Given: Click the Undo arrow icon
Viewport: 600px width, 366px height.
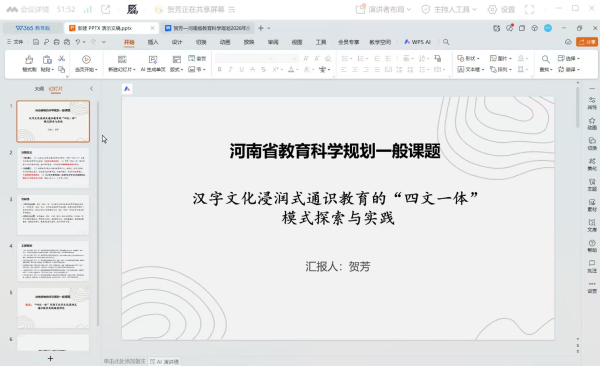Looking at the screenshot, I should coord(78,42).
